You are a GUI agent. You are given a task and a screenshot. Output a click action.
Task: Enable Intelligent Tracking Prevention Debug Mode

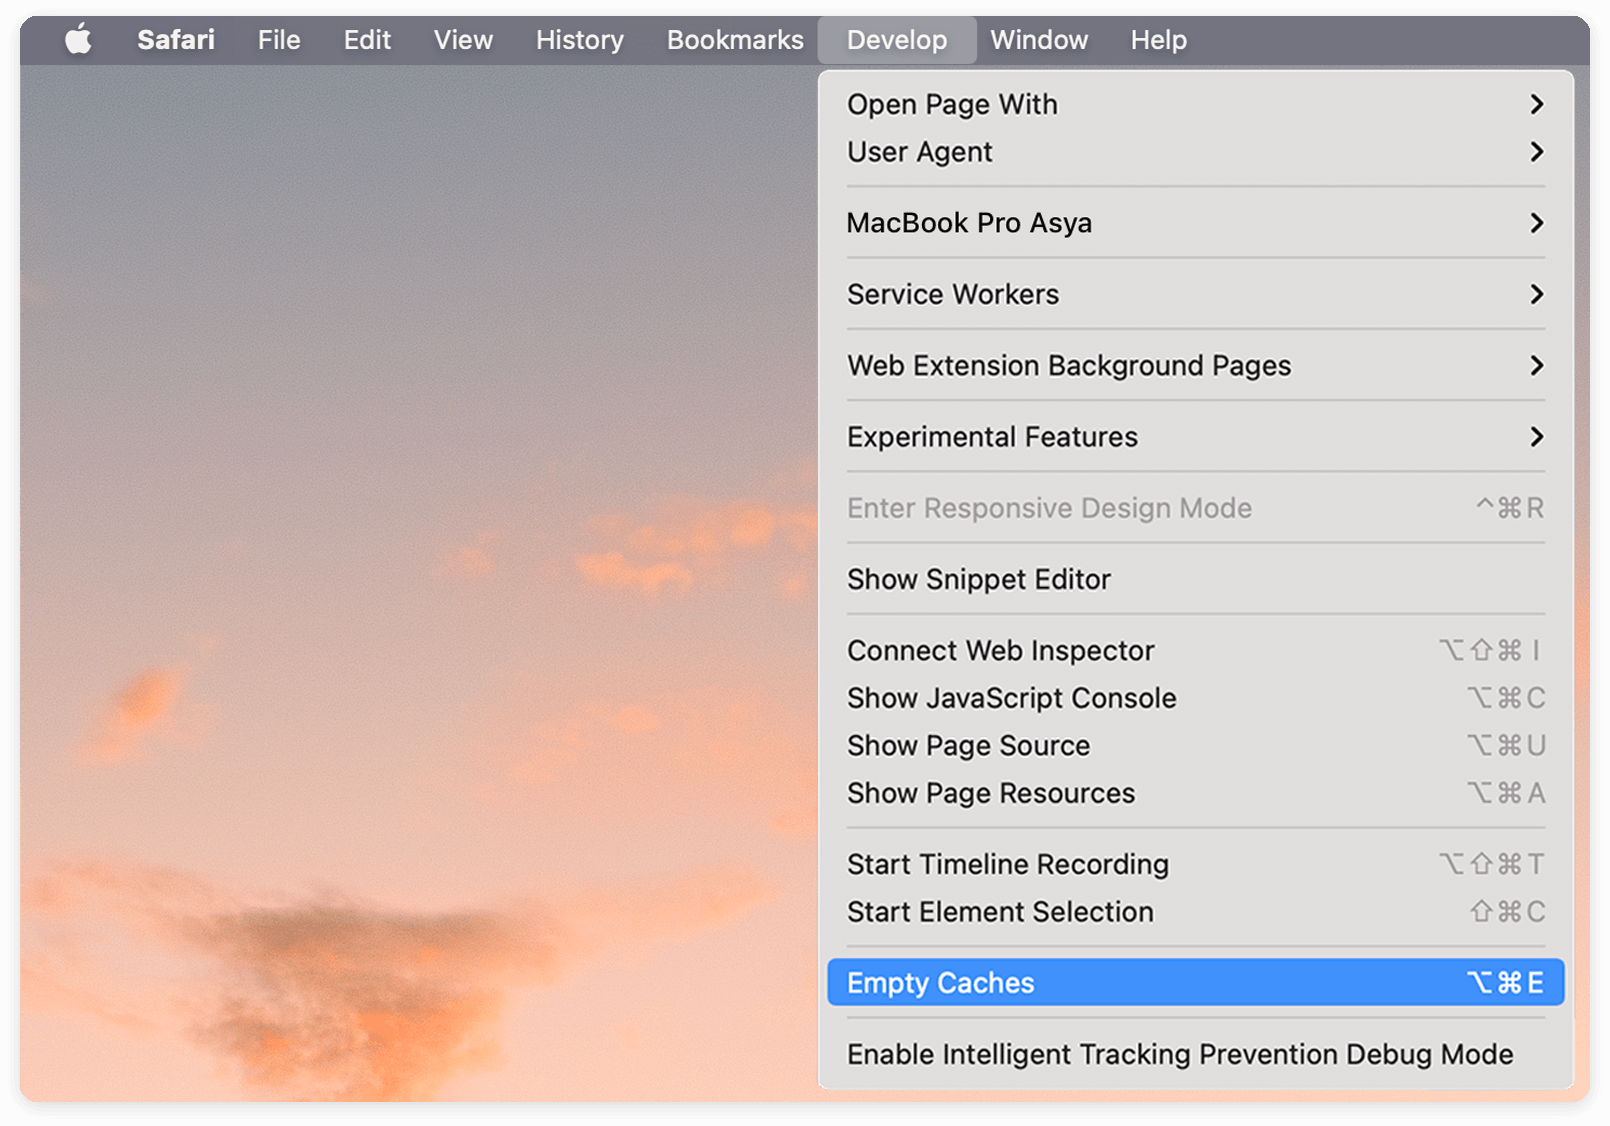(x=1196, y=1054)
